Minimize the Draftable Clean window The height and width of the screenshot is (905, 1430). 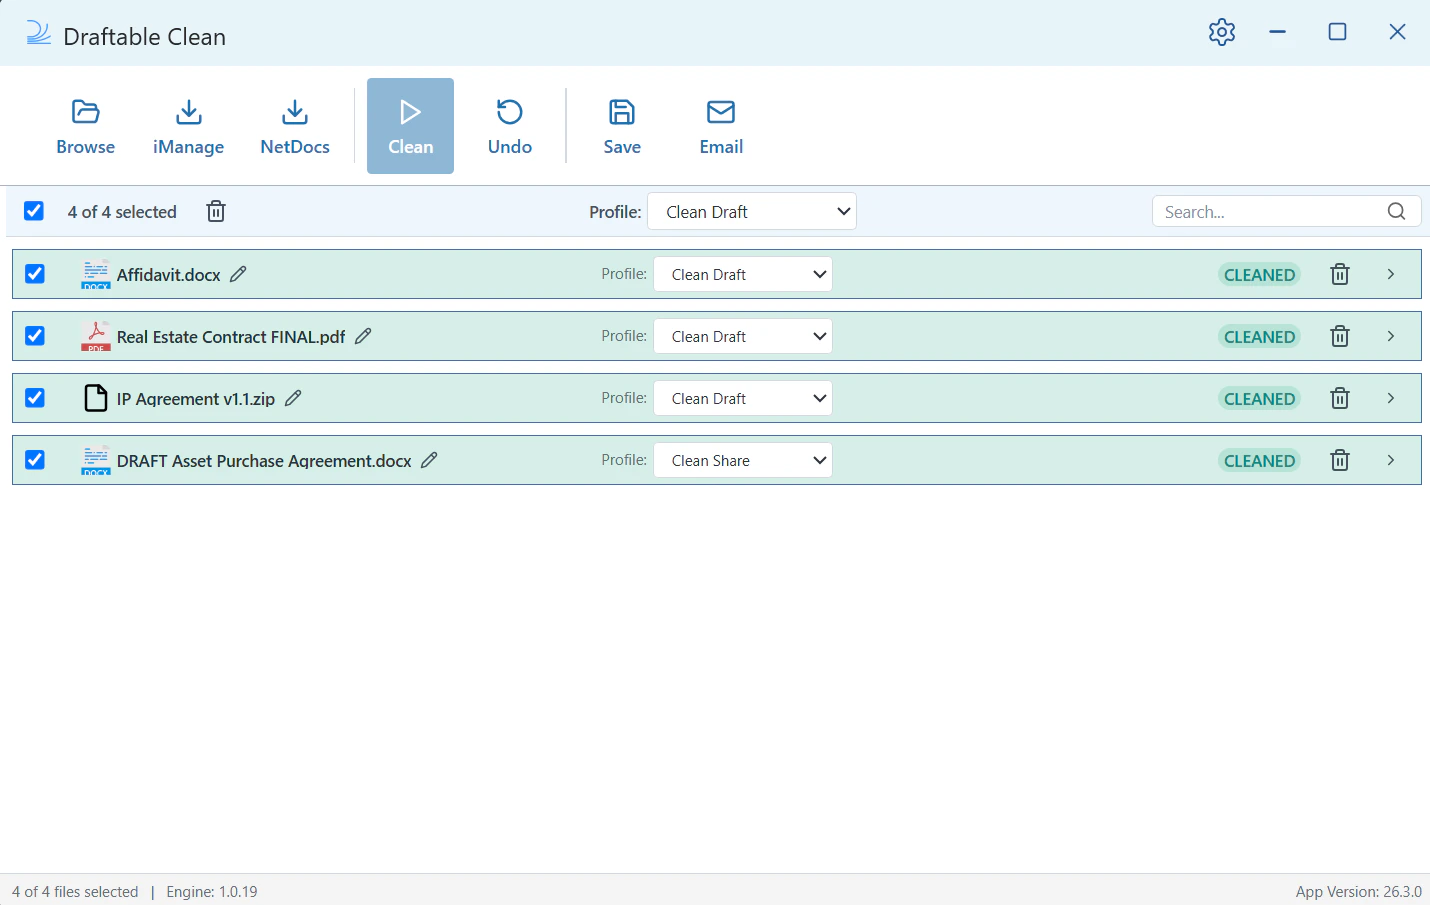point(1277,32)
